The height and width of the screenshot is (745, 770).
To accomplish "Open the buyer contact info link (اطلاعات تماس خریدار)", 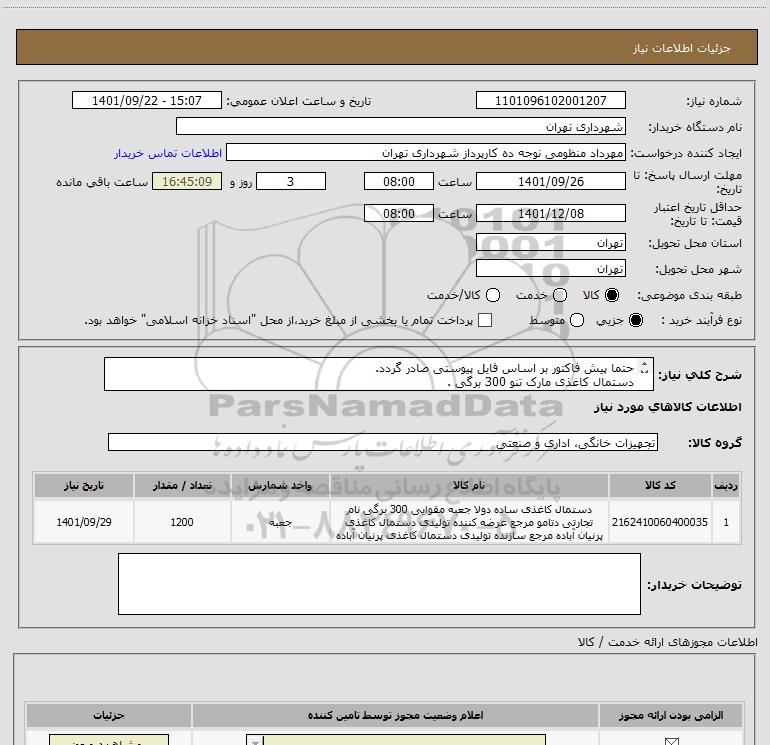I will click(168, 153).
